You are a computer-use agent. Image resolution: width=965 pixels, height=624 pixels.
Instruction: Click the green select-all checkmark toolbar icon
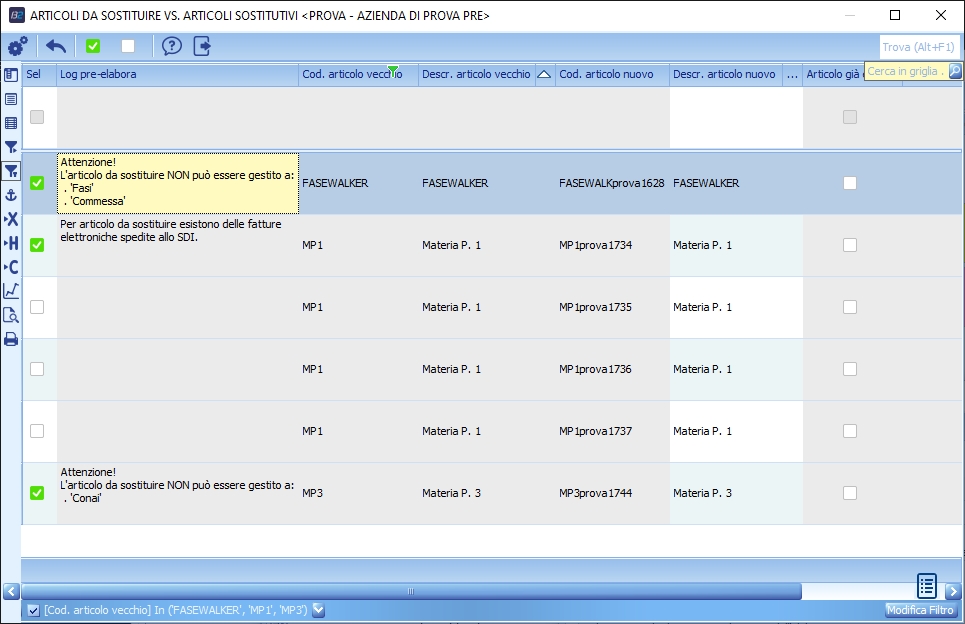pos(93,46)
